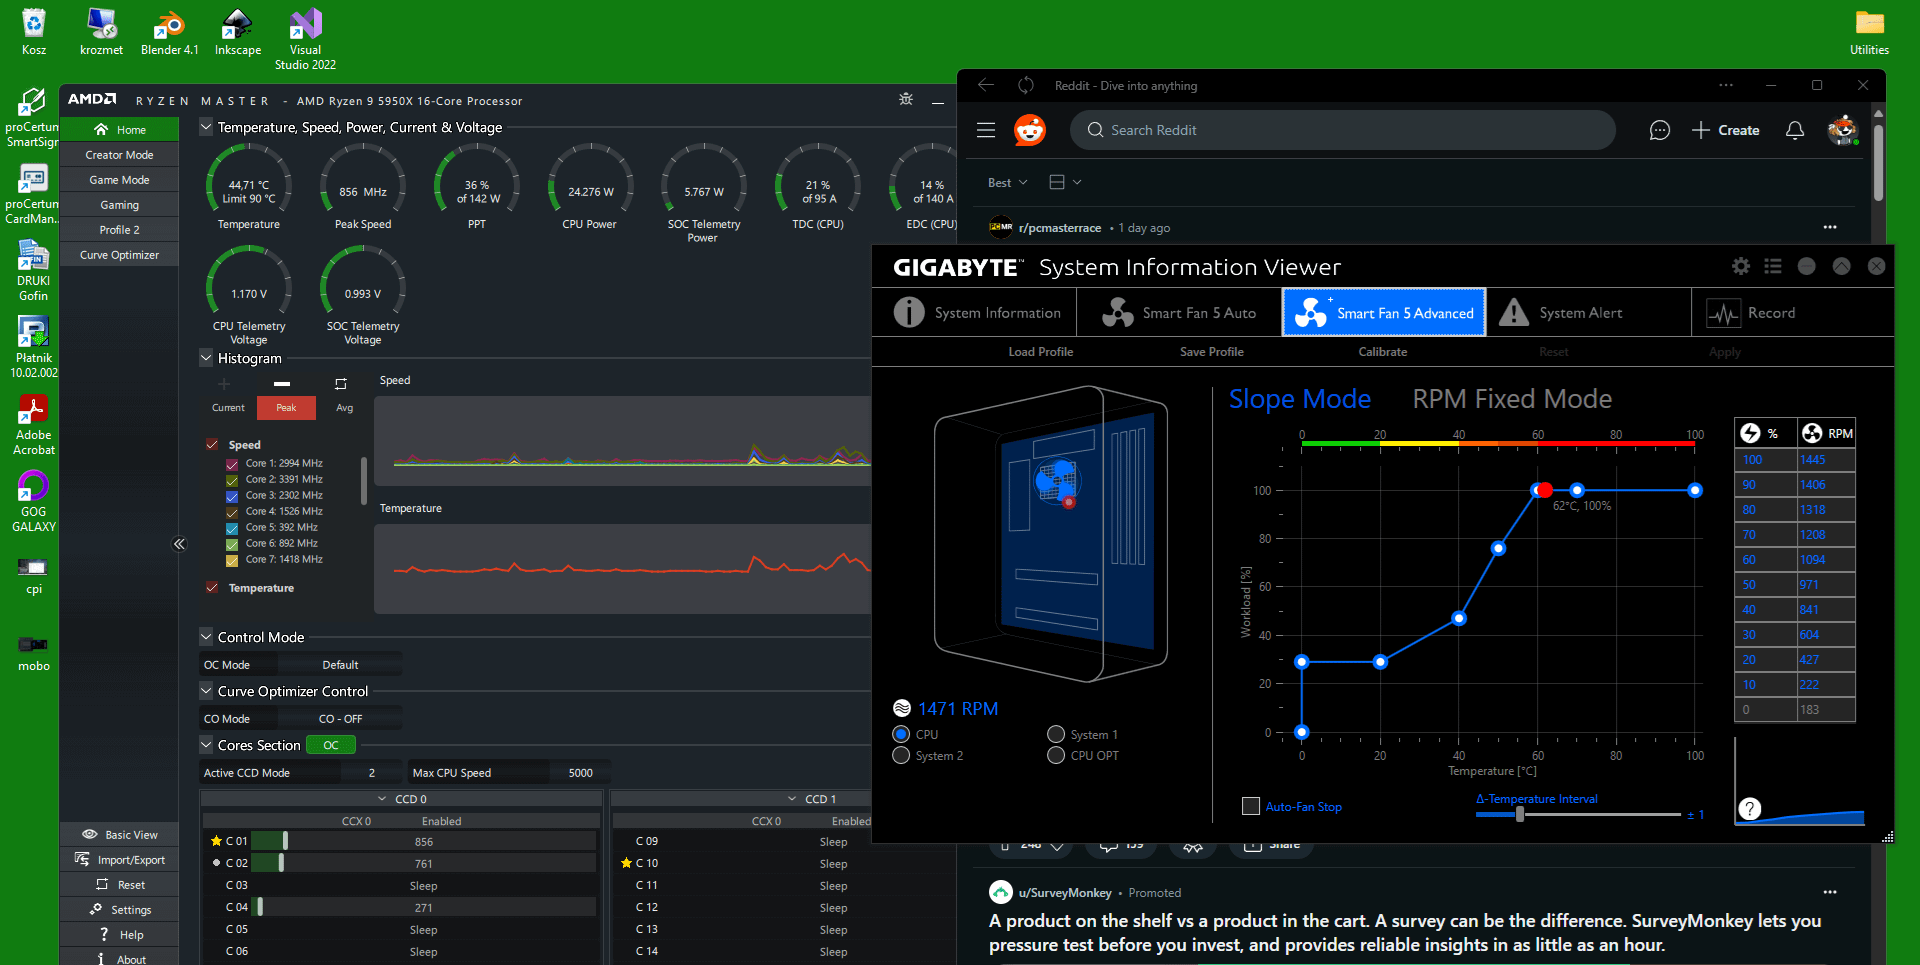Collapse the CCD 1 group
1920x965 pixels.
(x=792, y=799)
